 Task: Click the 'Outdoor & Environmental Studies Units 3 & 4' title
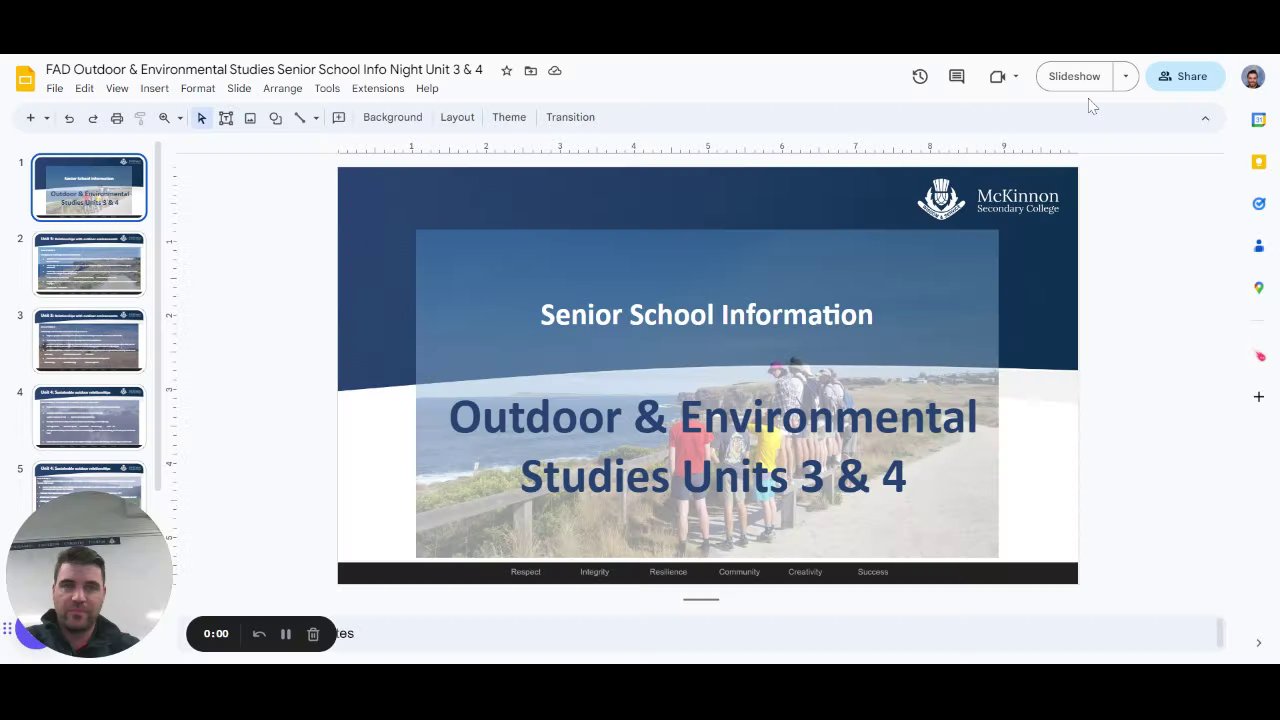[x=712, y=447]
